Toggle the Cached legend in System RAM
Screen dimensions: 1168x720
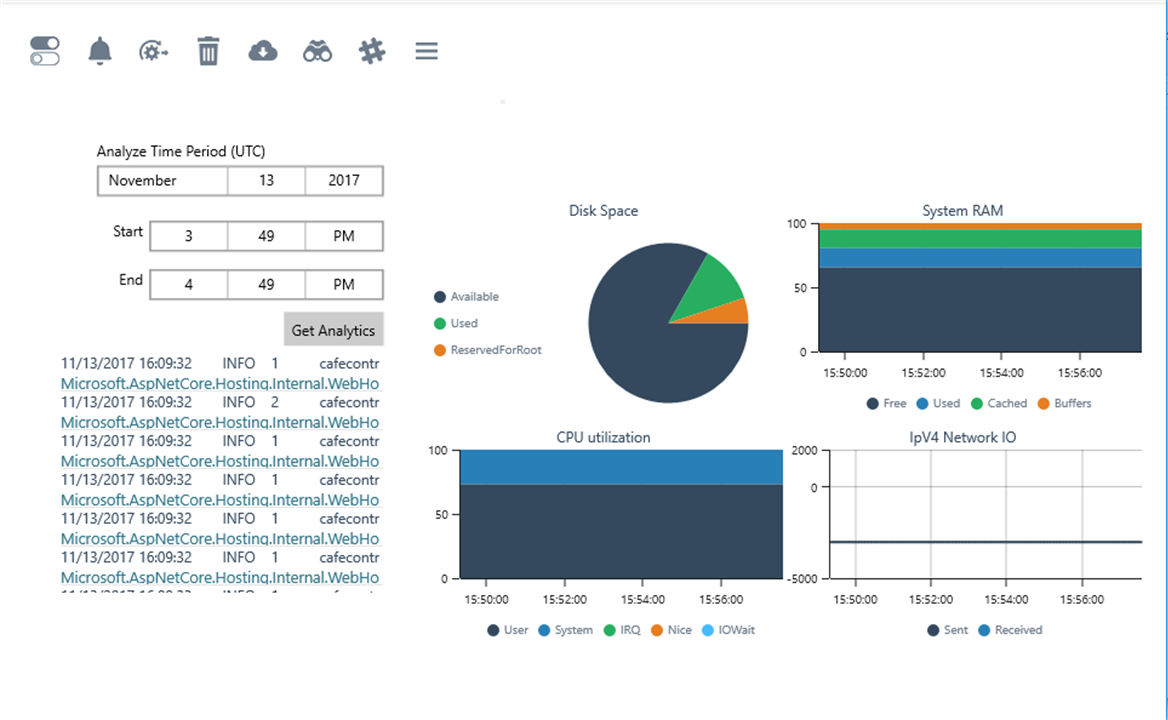pos(999,403)
